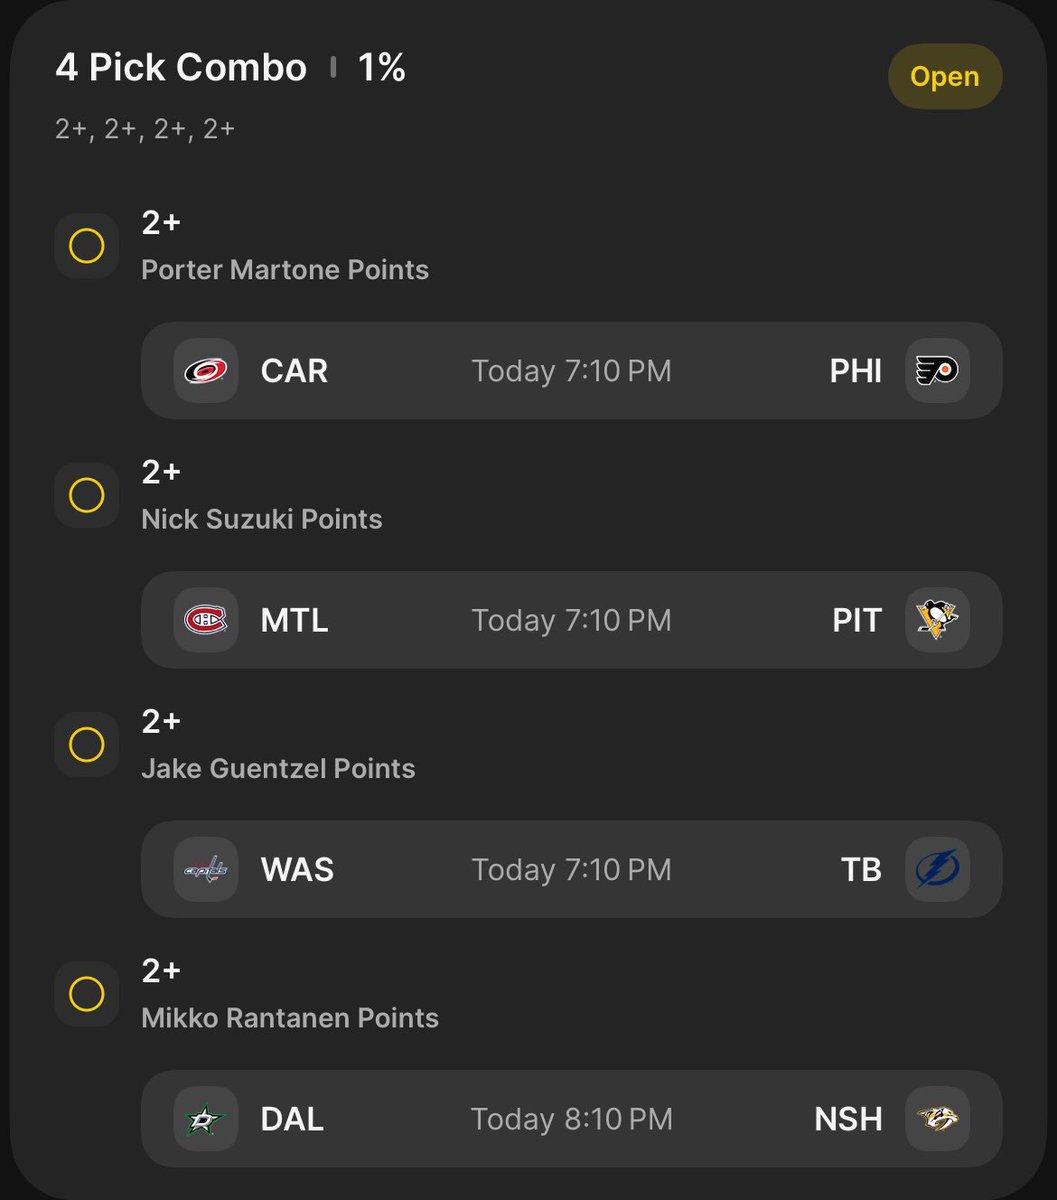Screen dimensions: 1057x1200
Task: Click the Mikko Rantanen Points label
Action: click(x=290, y=1018)
